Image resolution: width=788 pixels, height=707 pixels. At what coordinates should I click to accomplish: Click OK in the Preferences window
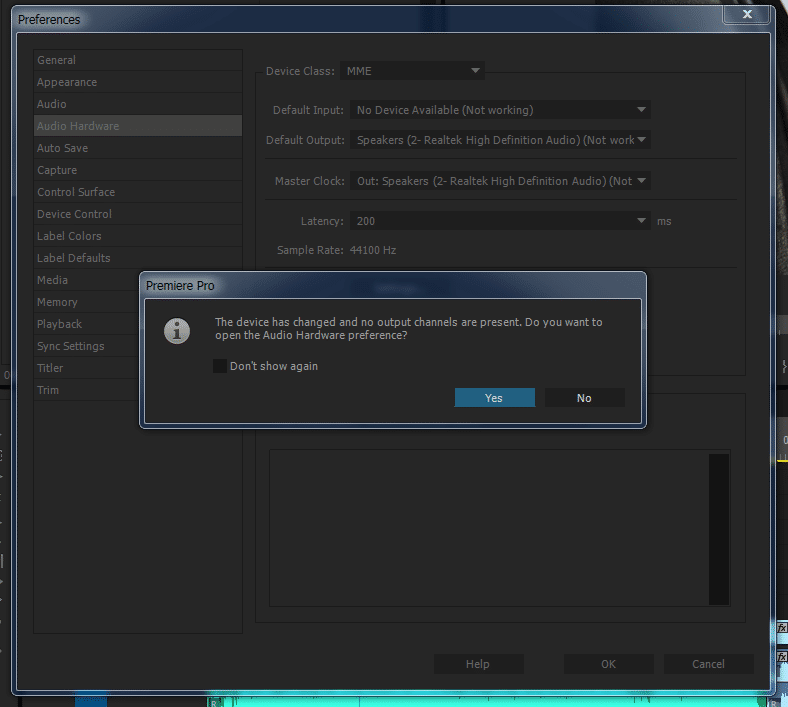coord(609,664)
